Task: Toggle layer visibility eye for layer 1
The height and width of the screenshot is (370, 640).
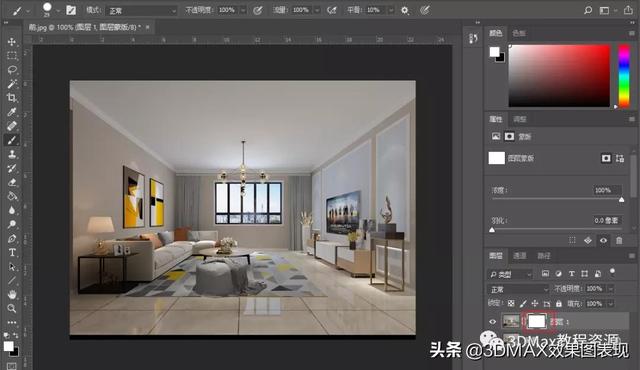Action: pyautogui.click(x=493, y=322)
